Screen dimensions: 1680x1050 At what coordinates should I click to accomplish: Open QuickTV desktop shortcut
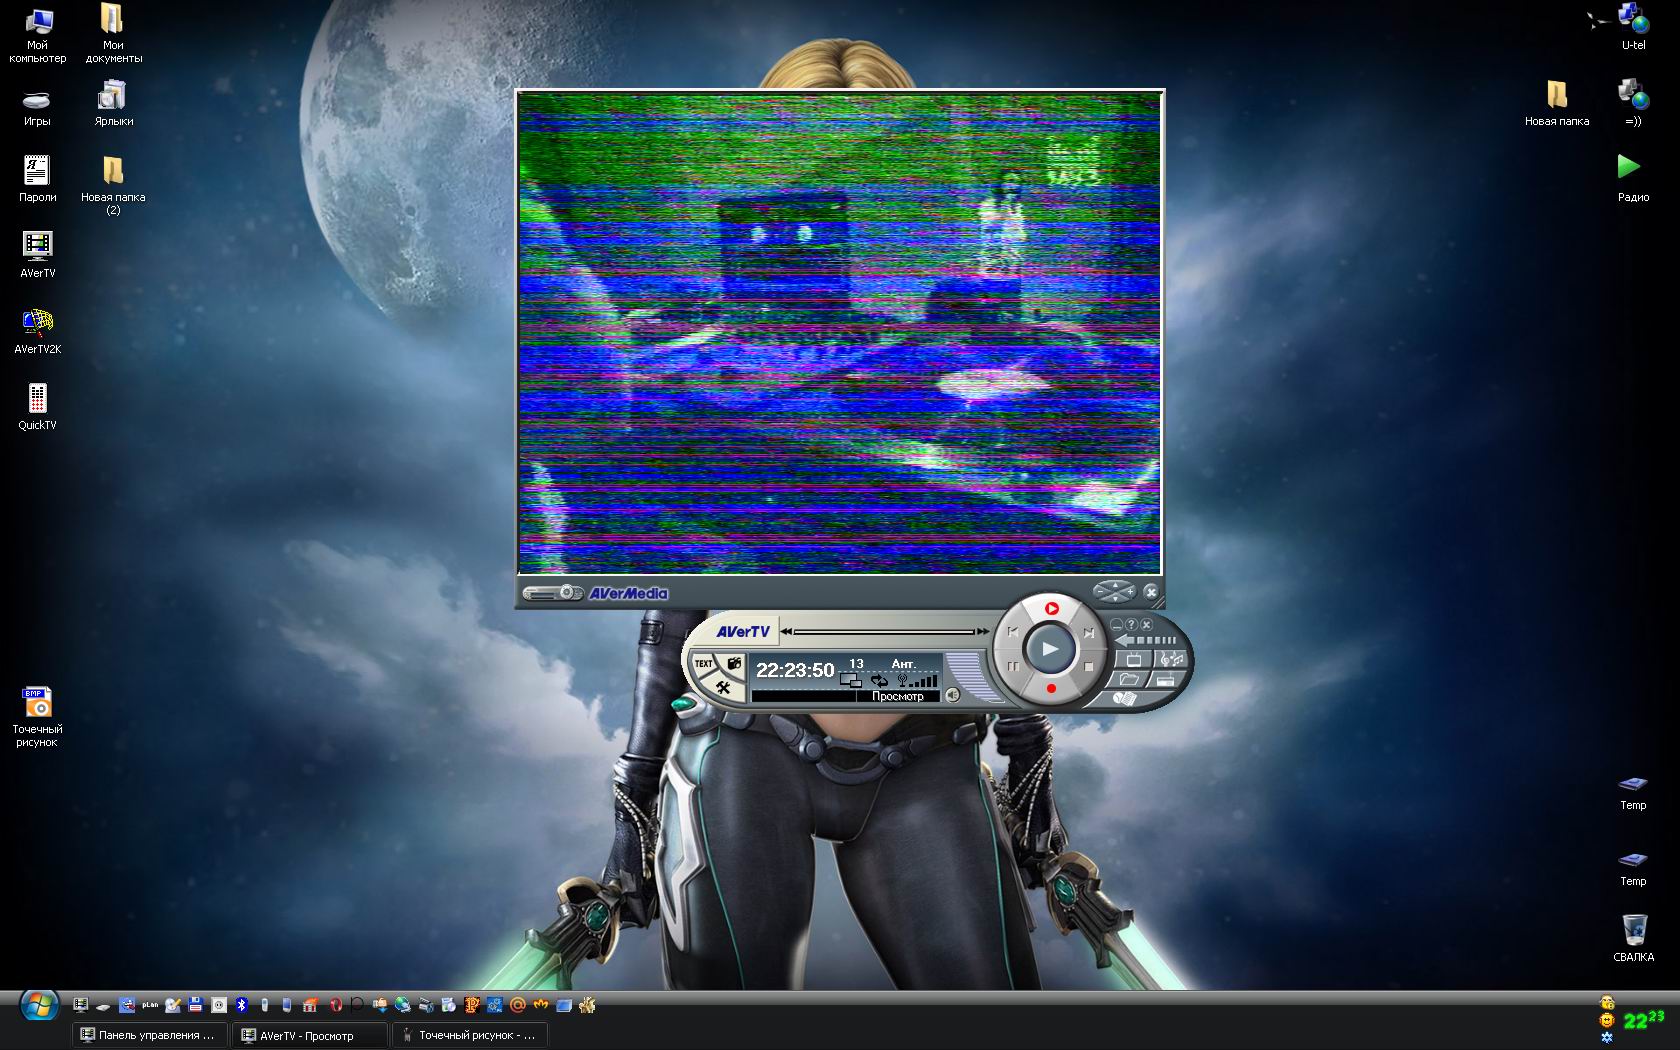37,406
